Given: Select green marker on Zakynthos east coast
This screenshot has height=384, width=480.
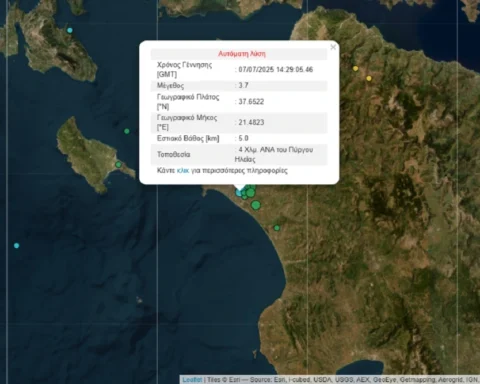Looking at the screenshot, I should 118,164.
